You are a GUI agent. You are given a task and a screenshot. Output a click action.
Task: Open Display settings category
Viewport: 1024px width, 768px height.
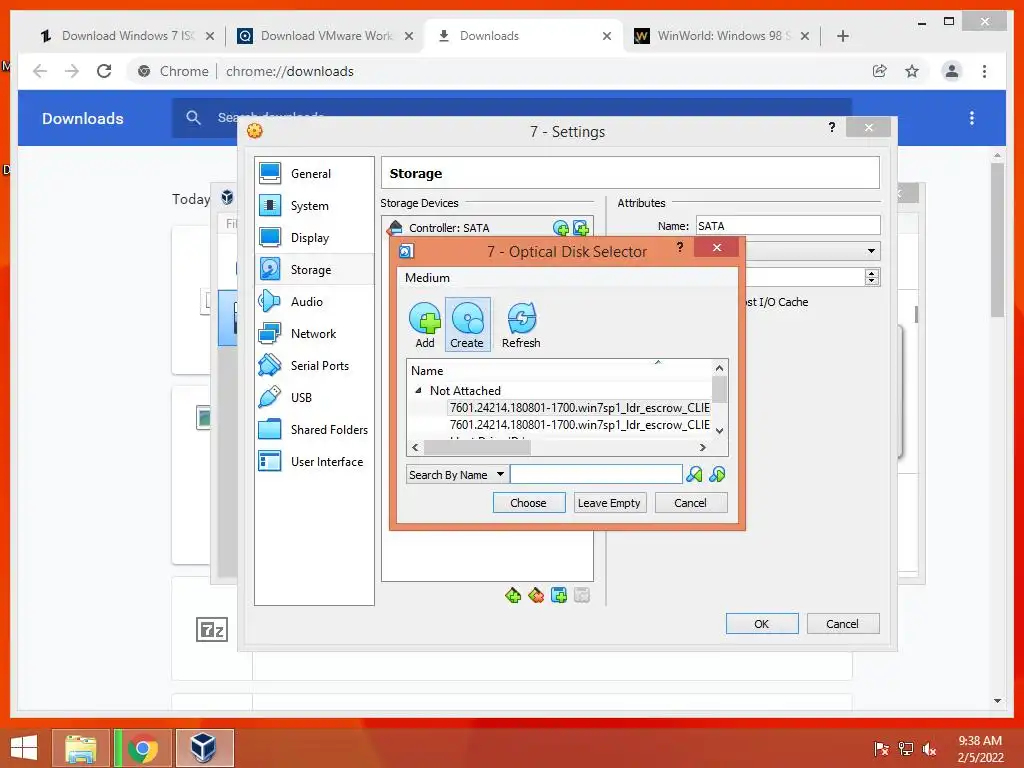click(314, 238)
